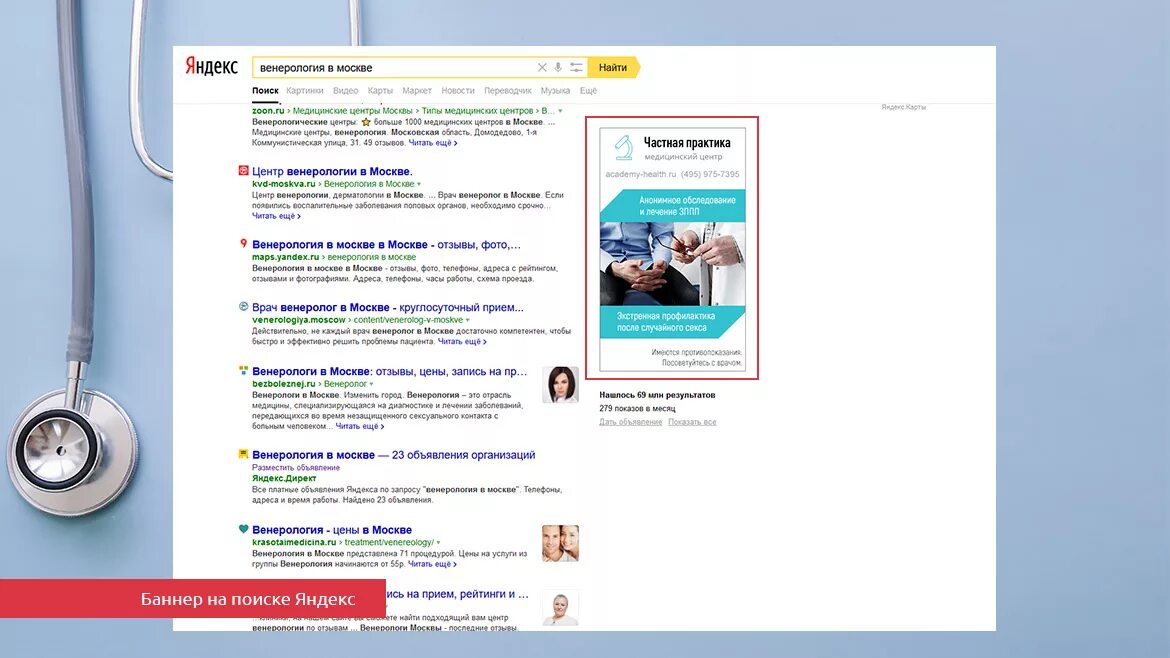Image resolution: width=1170 pixels, height=658 pixels.
Task: Click the Яндекс.Директ yellow favicon
Action: click(243, 454)
